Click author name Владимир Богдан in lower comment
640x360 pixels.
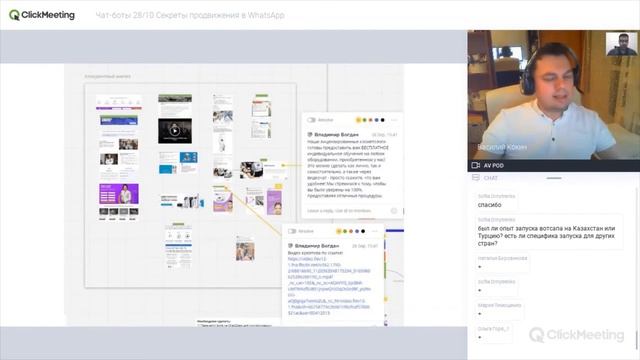click(x=317, y=246)
